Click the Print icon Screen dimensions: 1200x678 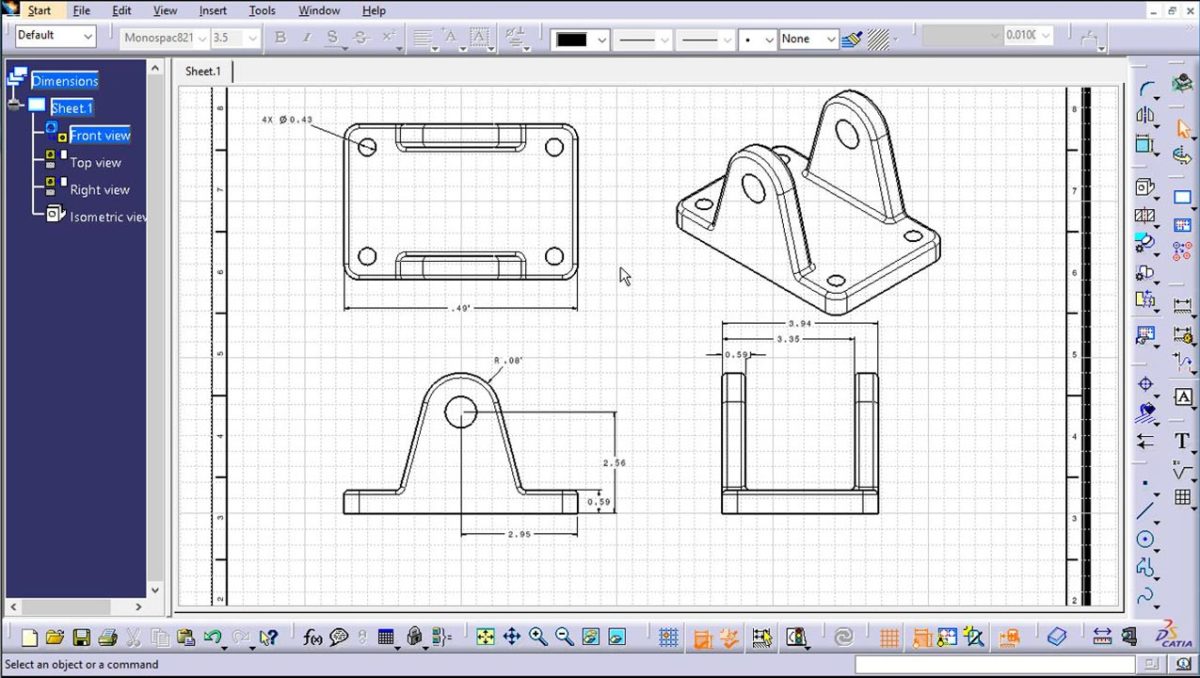pos(108,636)
